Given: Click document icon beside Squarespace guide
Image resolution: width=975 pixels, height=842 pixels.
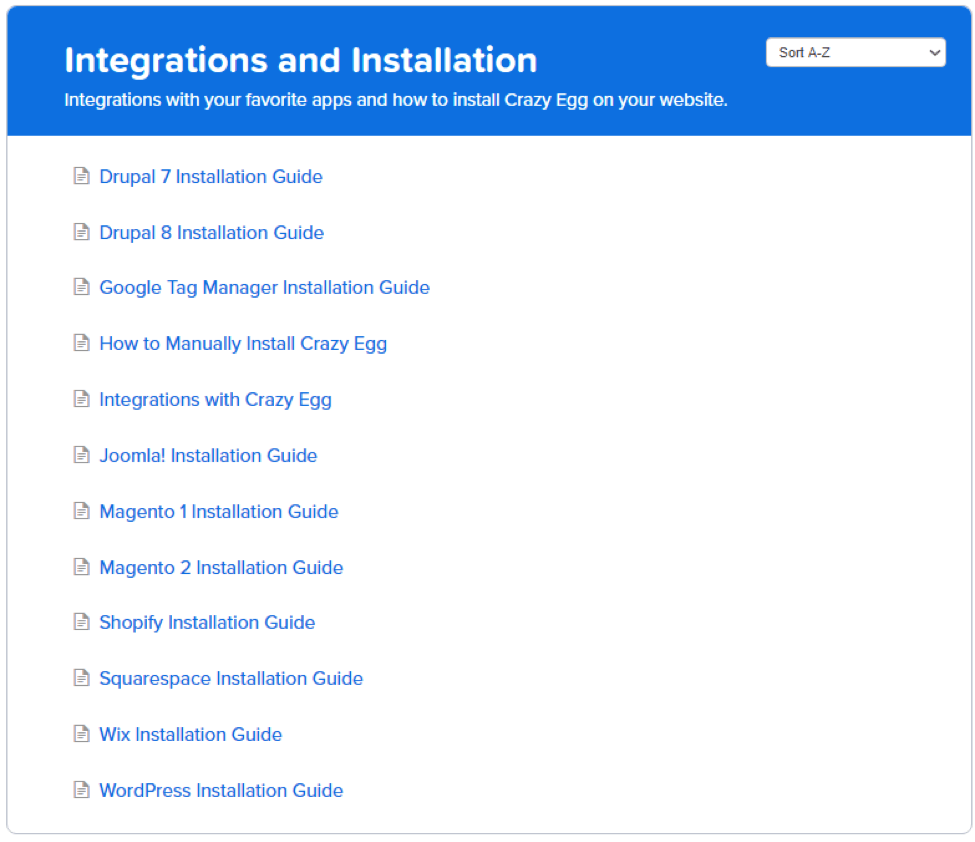Looking at the screenshot, I should click(x=81, y=678).
